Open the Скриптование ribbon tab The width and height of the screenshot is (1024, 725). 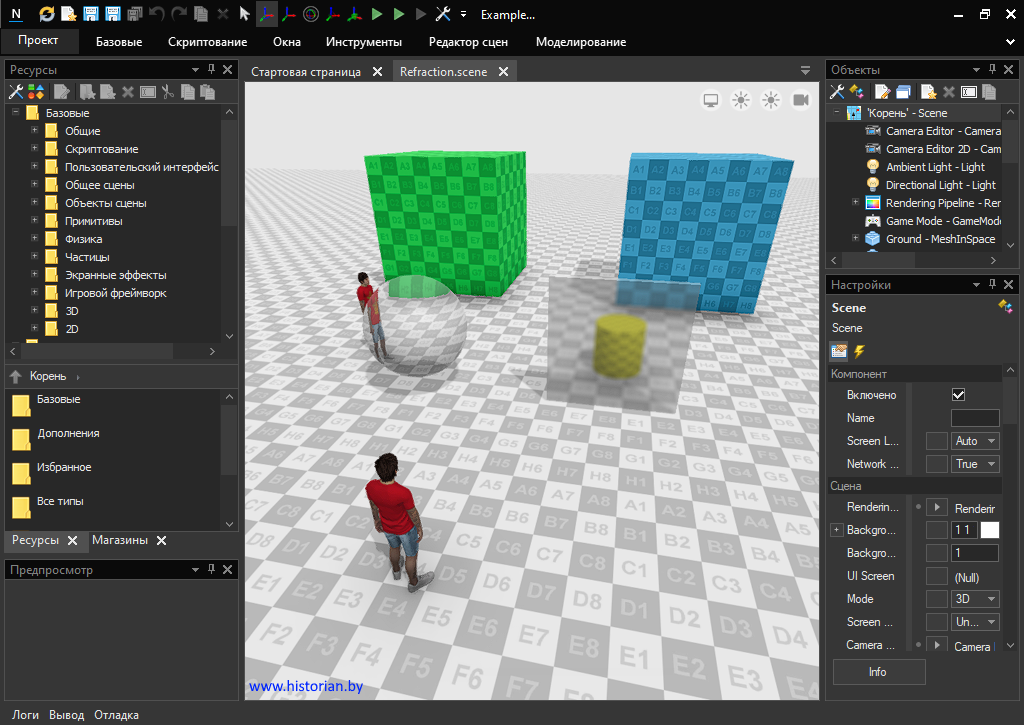coord(207,42)
